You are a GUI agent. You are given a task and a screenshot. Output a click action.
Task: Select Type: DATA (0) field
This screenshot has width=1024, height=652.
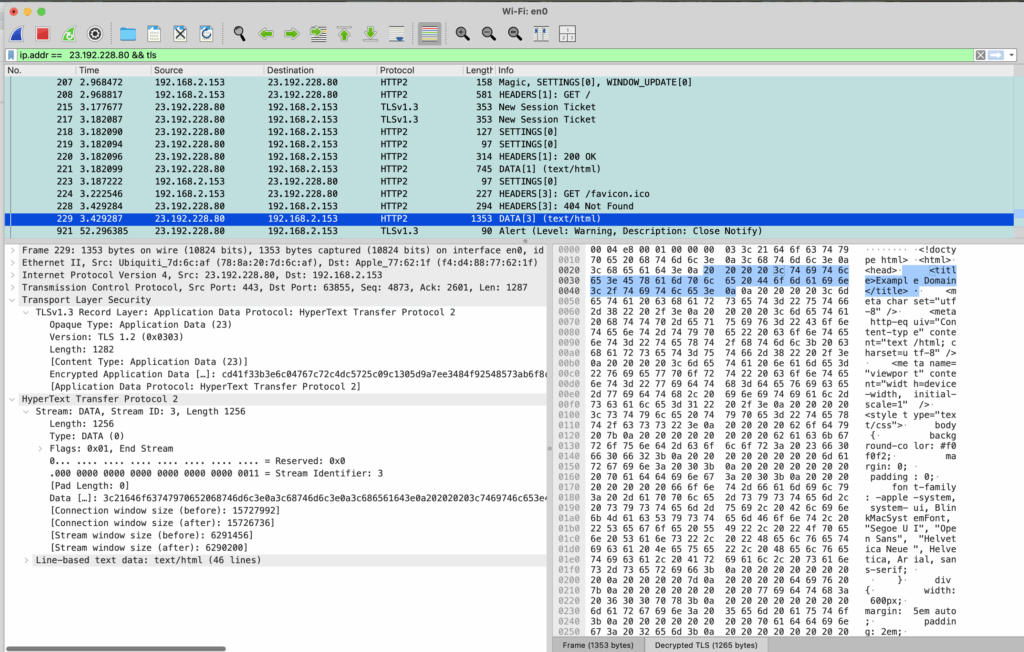tap(88, 436)
